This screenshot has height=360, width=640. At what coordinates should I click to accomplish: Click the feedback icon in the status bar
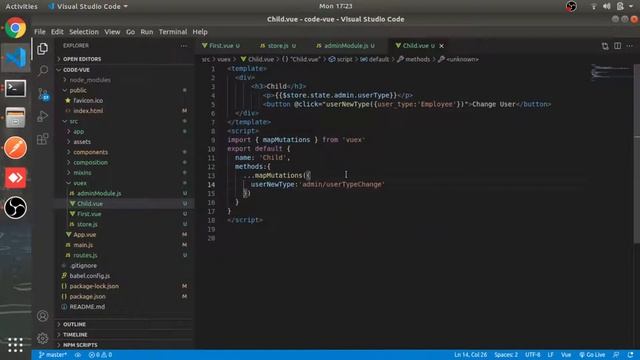pos(616,355)
